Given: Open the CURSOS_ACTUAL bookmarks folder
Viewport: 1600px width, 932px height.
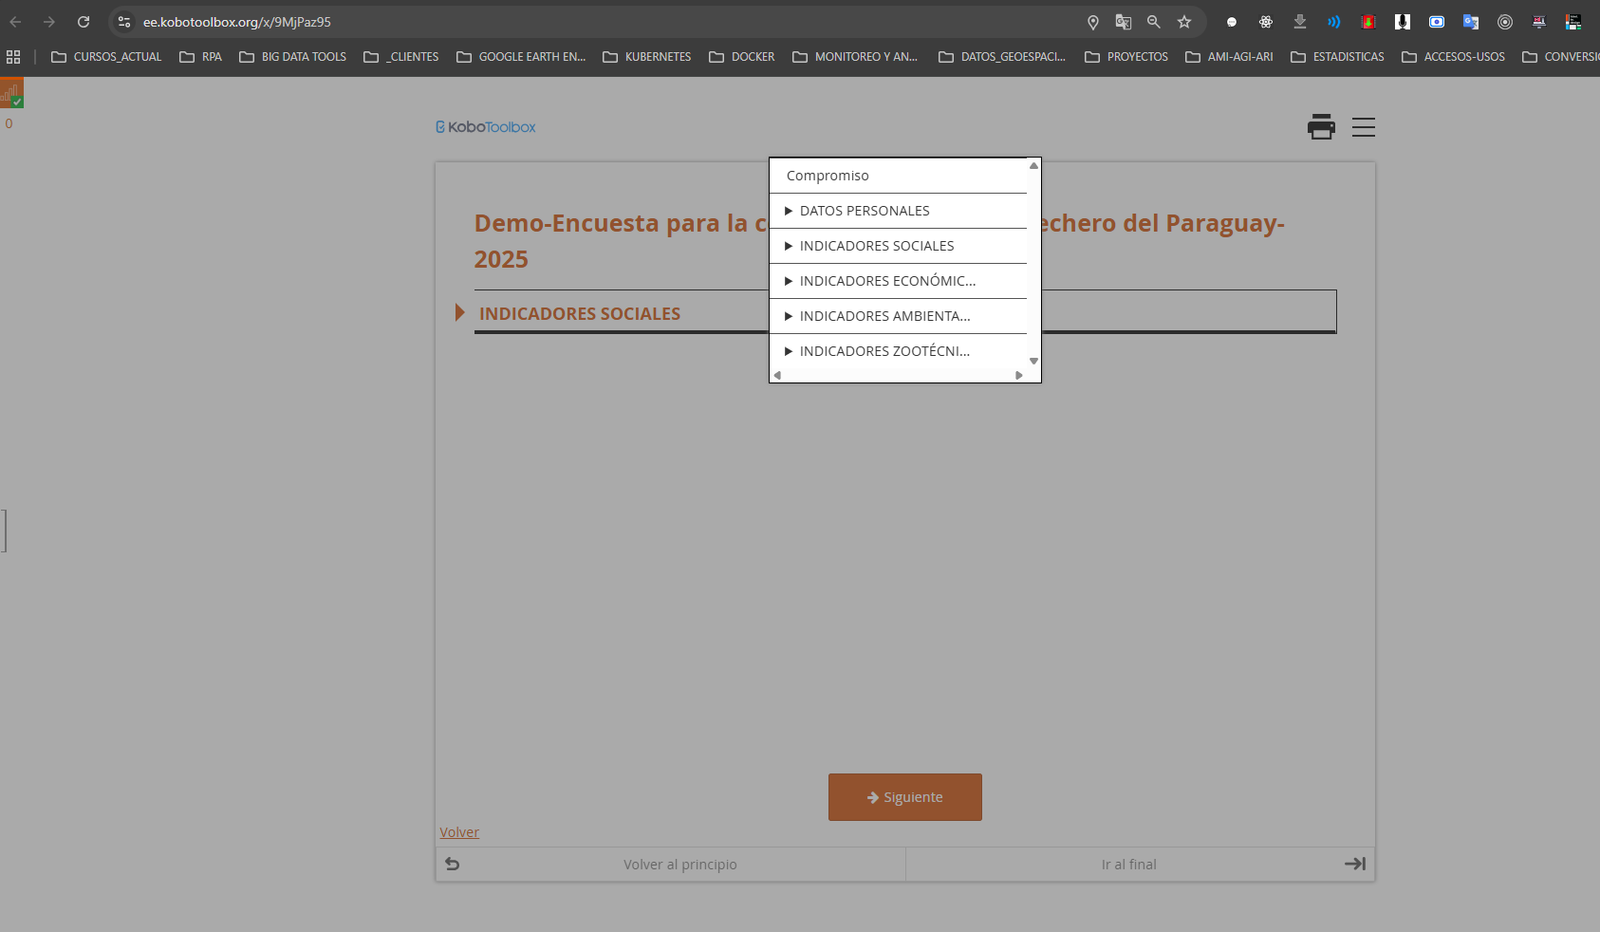Looking at the screenshot, I should (106, 57).
